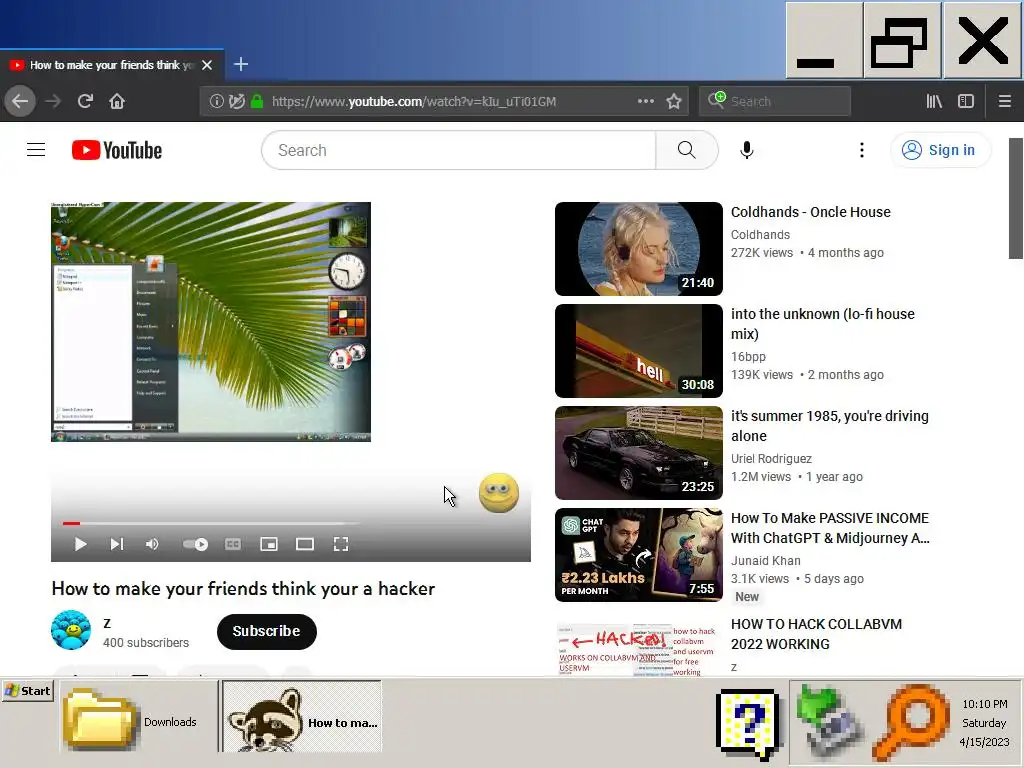Image resolution: width=1024 pixels, height=768 pixels.
Task: Bookmark this page with the star icon
Action: [x=674, y=101]
